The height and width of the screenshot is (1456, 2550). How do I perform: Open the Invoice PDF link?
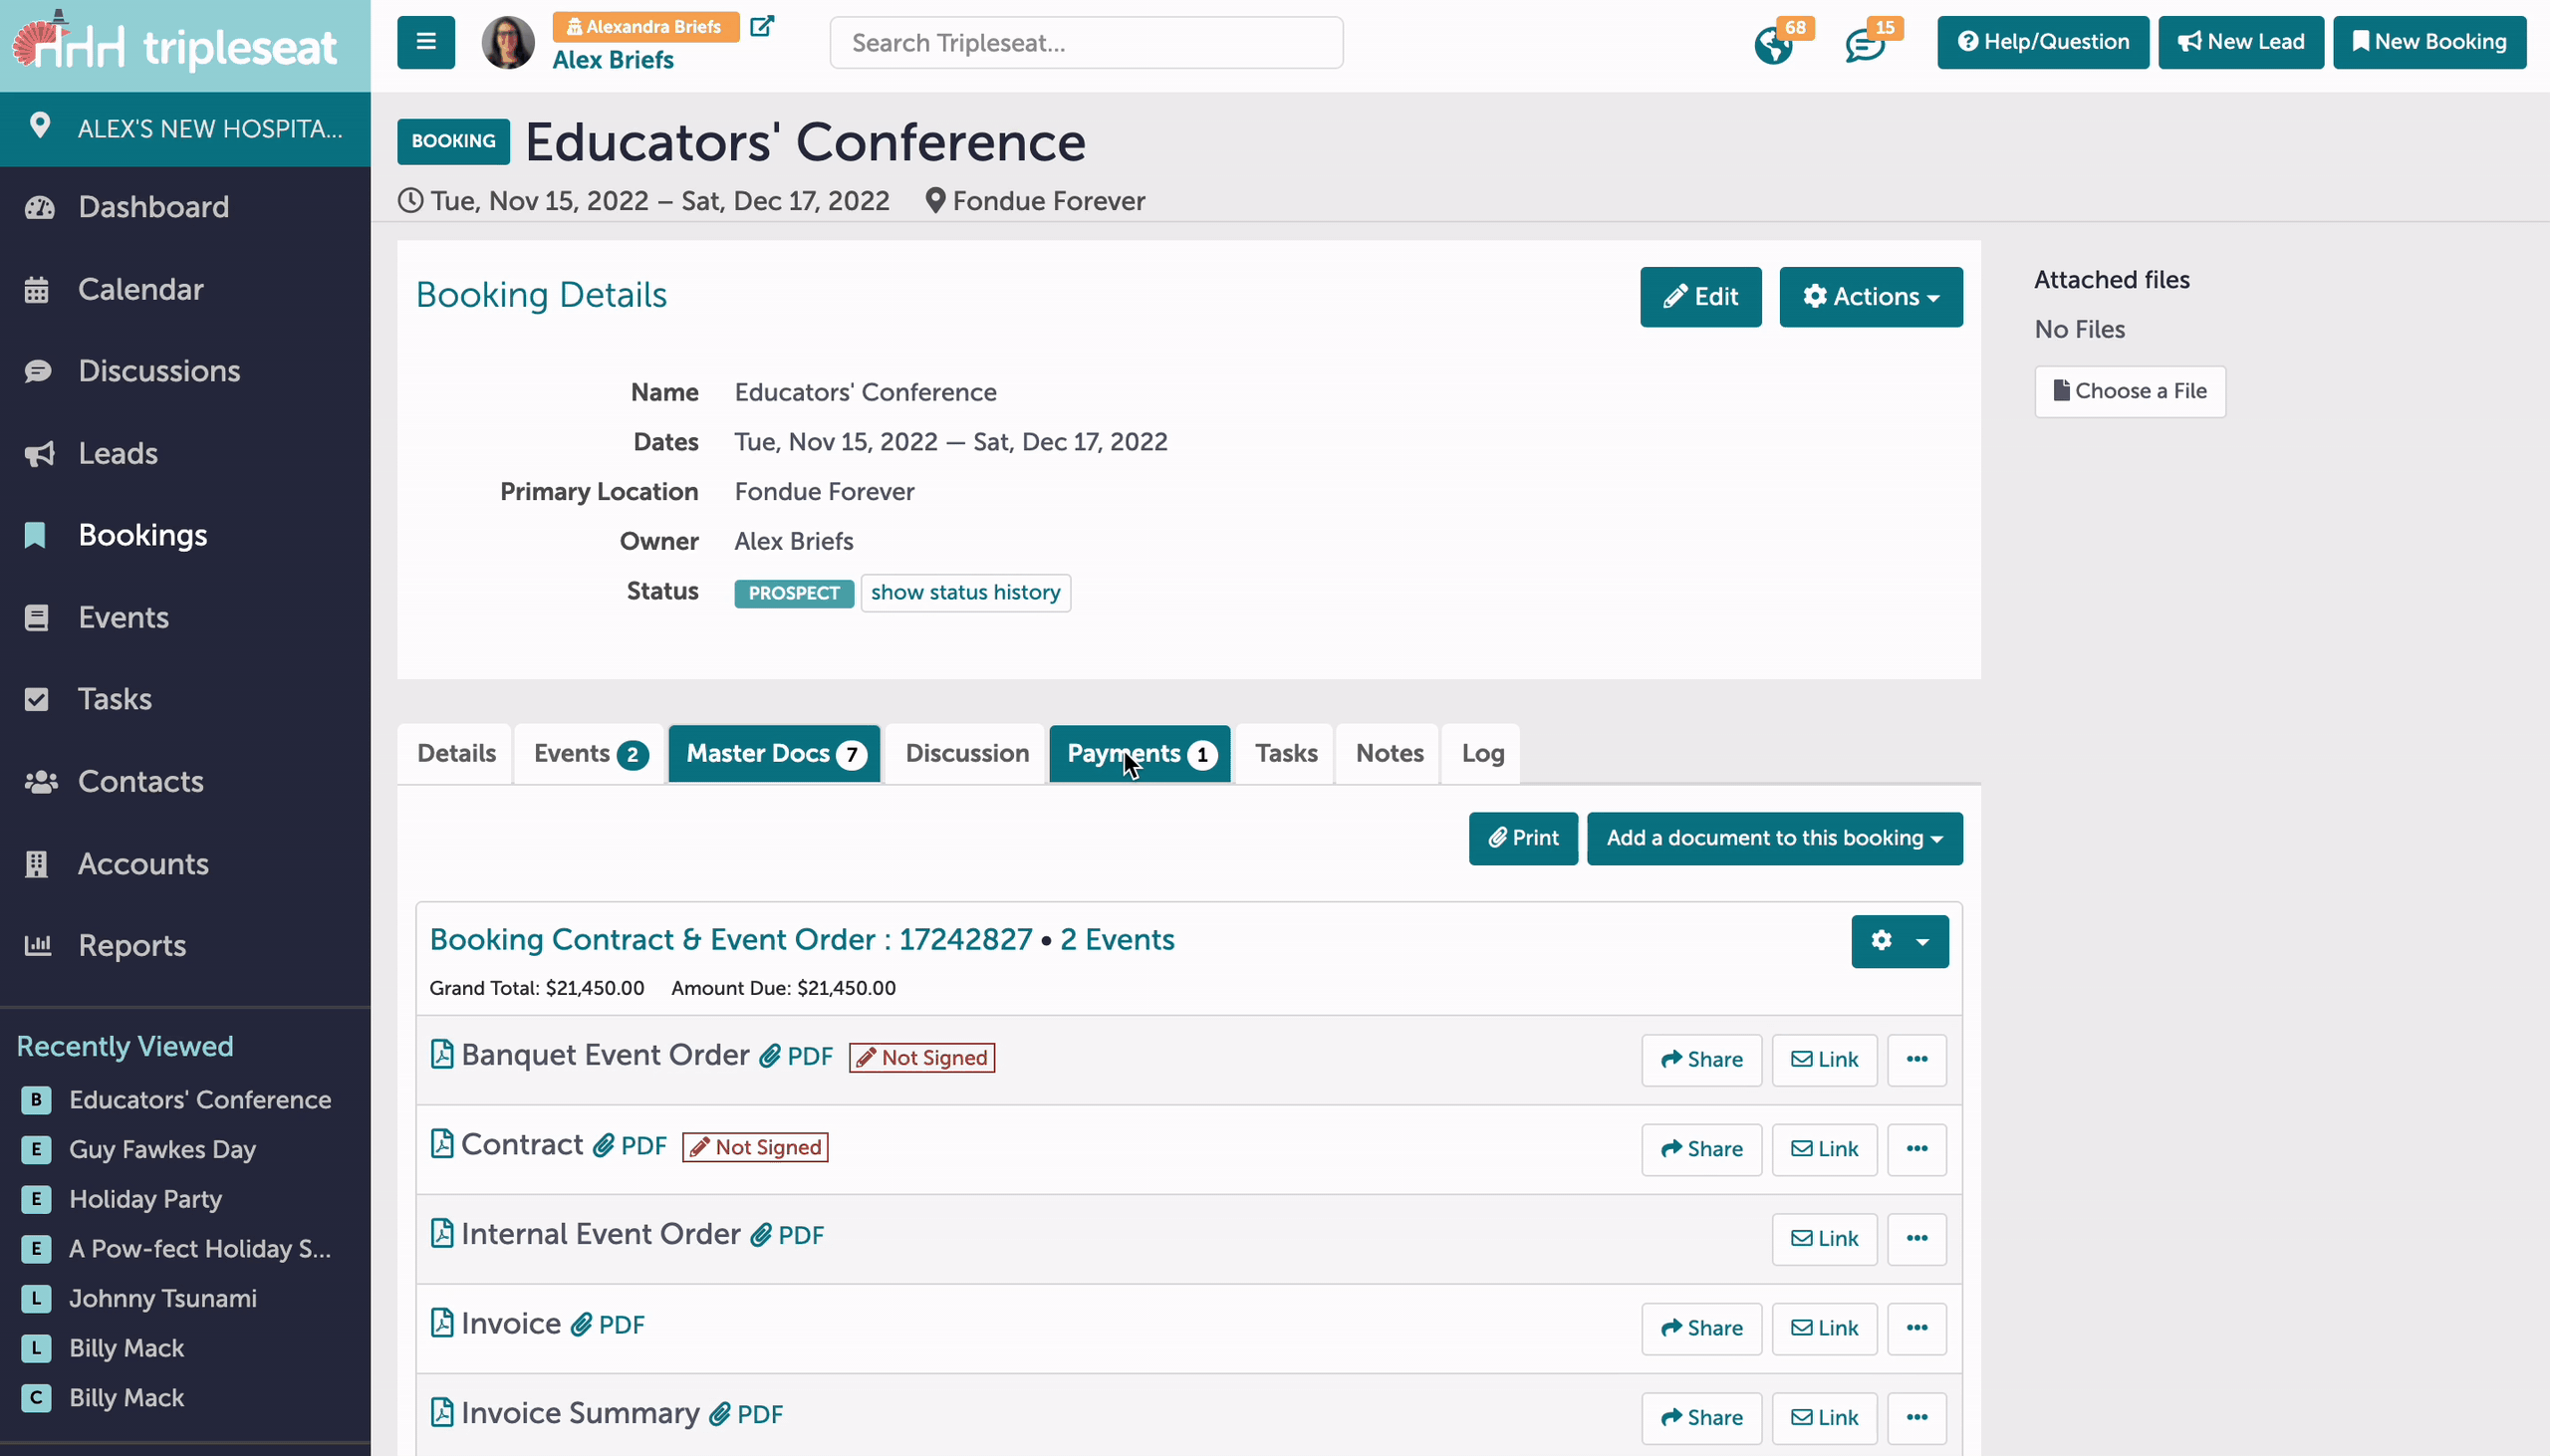(608, 1325)
